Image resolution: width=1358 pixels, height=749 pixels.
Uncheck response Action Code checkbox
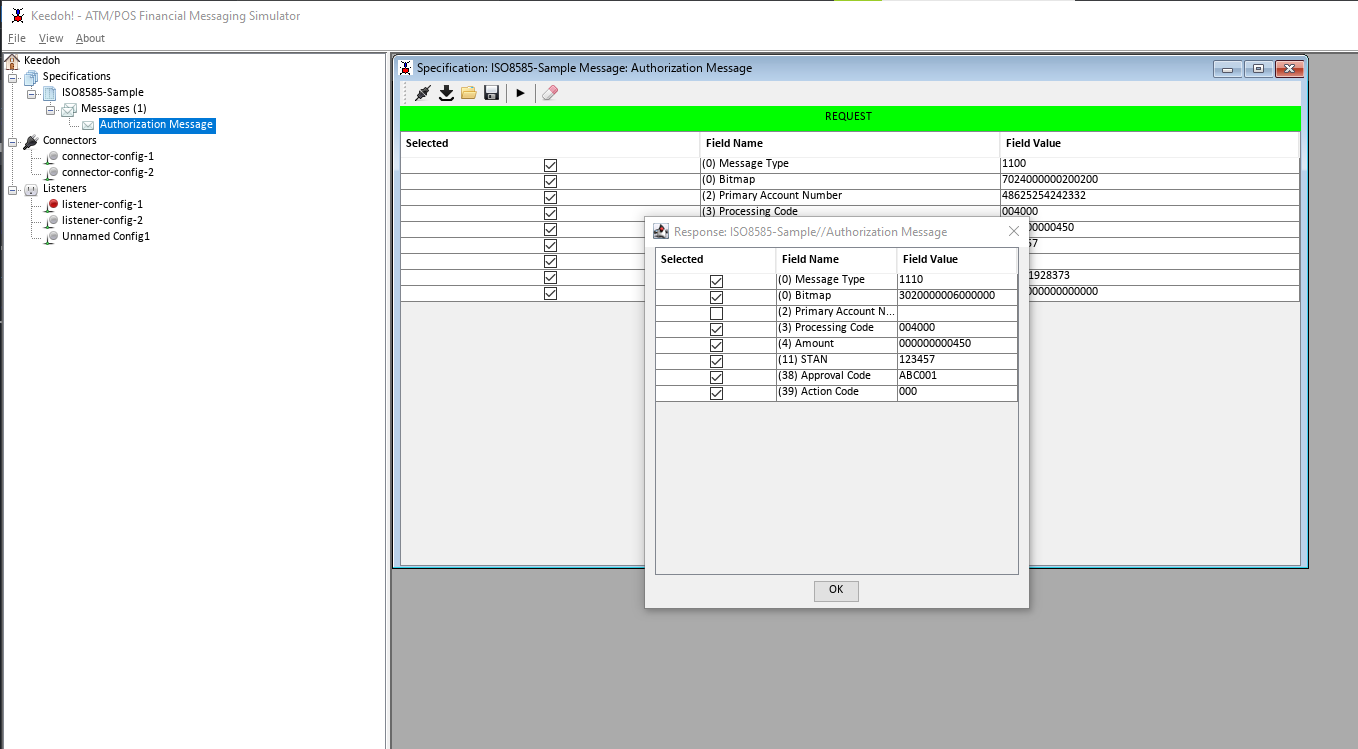[x=716, y=393]
